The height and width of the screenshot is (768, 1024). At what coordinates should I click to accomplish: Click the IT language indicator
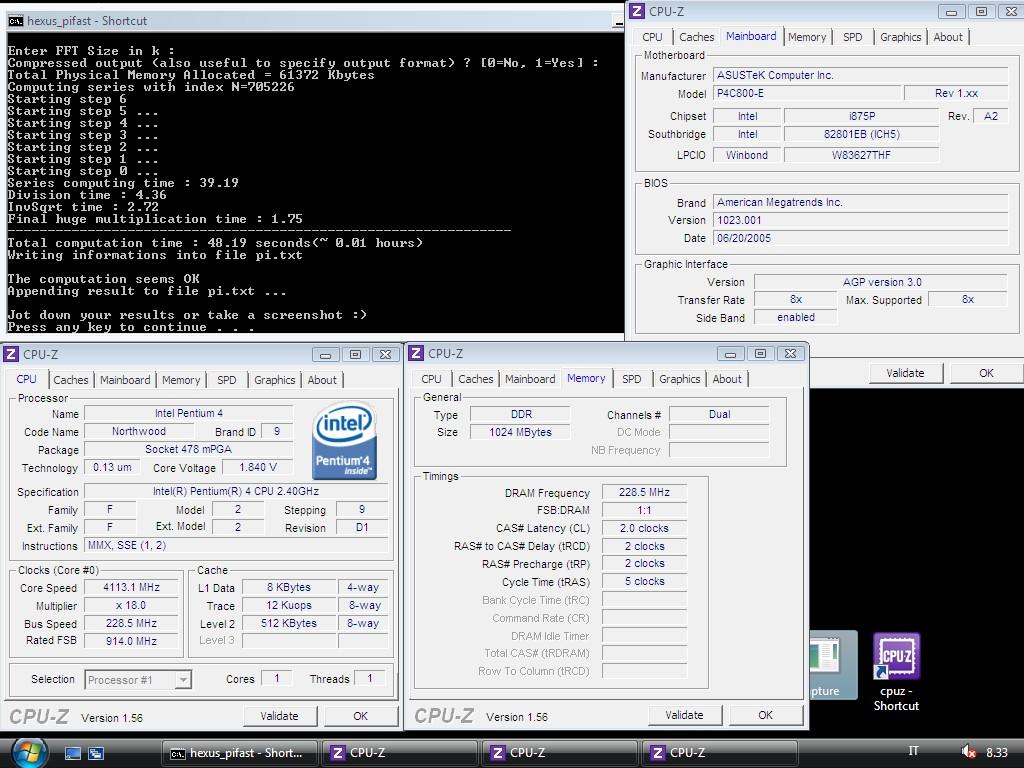point(914,751)
